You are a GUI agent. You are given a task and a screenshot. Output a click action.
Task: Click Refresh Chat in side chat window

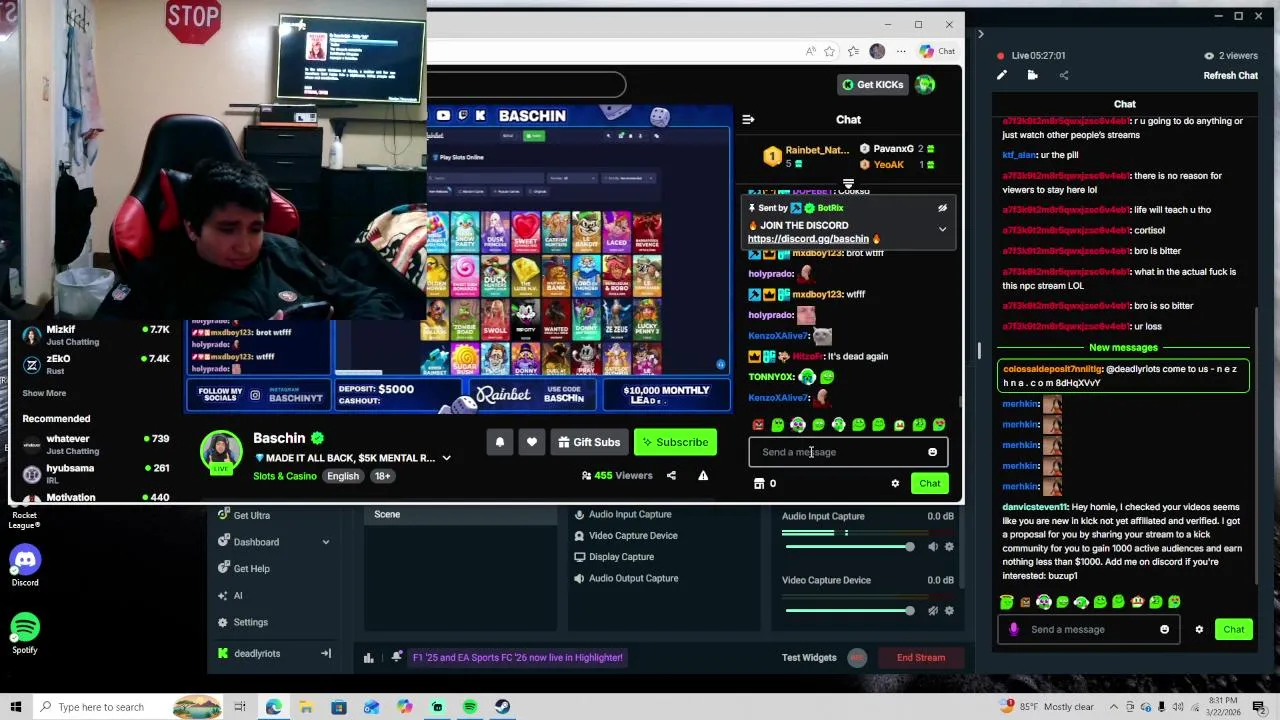click(x=1231, y=76)
